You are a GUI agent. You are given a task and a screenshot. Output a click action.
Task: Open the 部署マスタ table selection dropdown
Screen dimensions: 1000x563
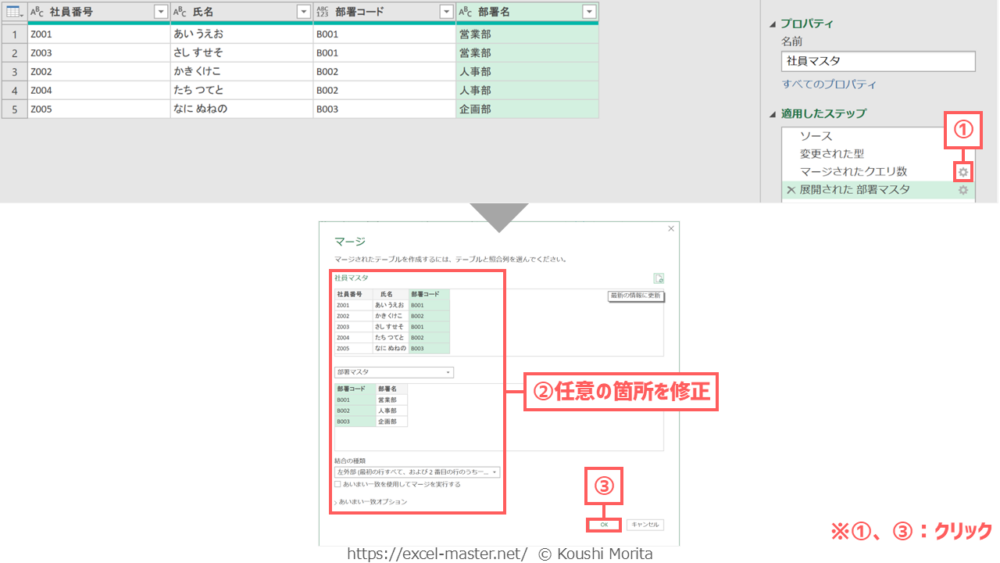pos(393,372)
